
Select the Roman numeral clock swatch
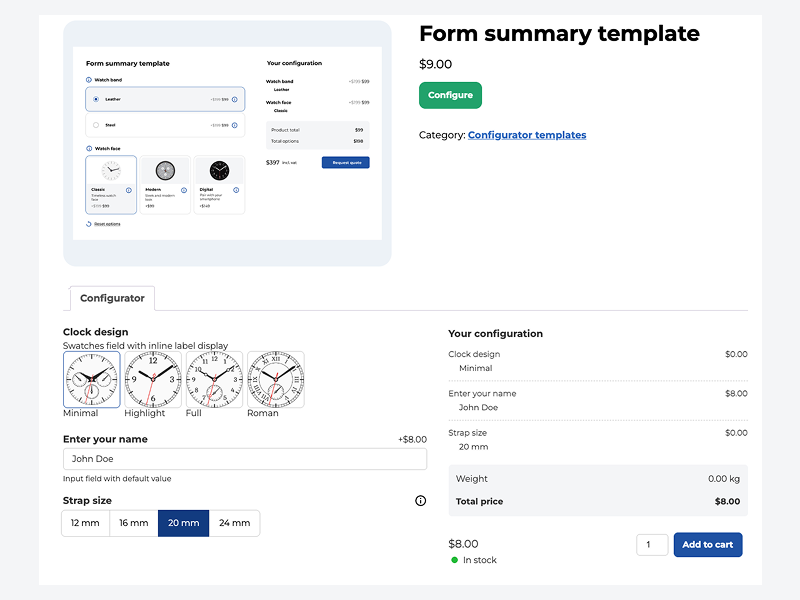pyautogui.click(x=276, y=379)
